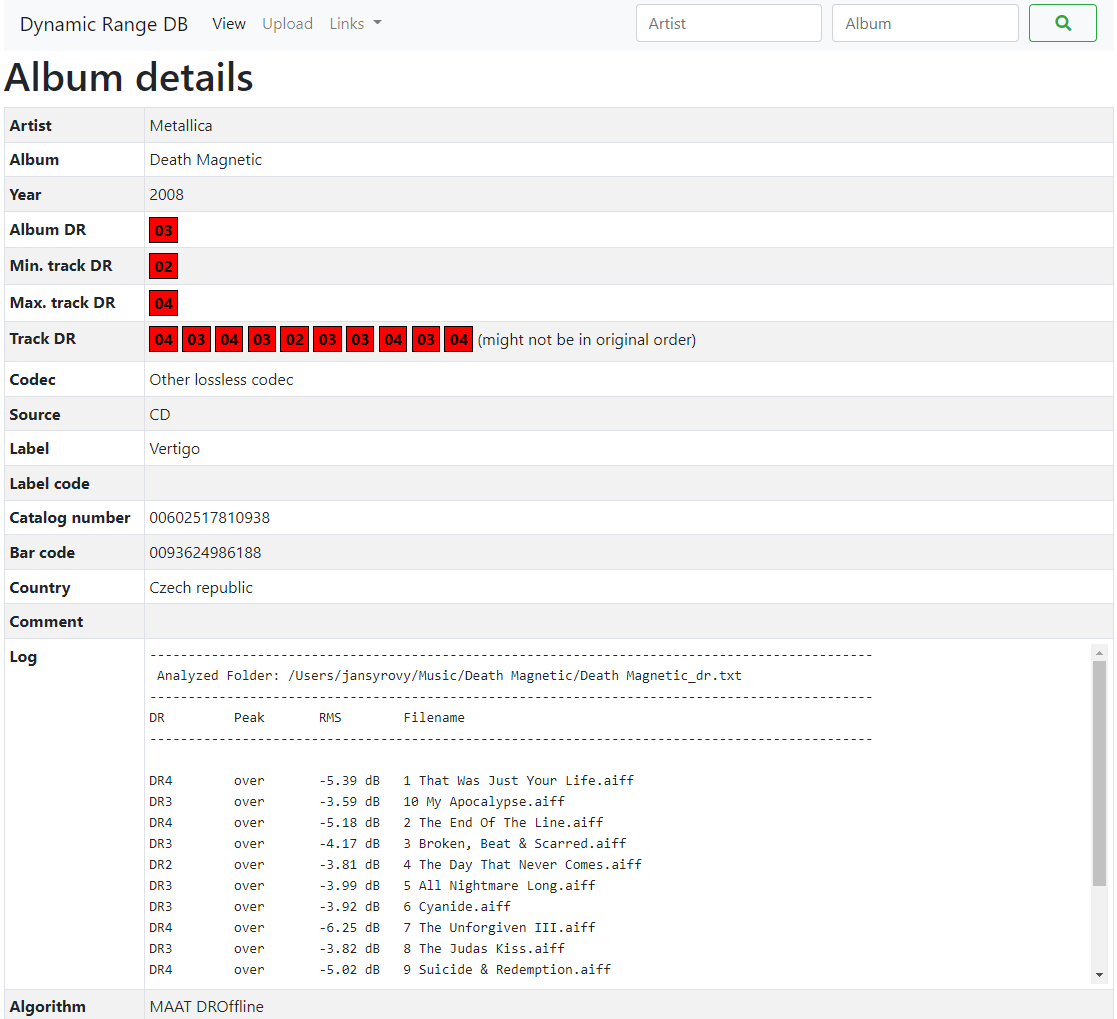The width and height of the screenshot is (1117, 1019).
Task: Select catalog number 00602517810938
Action: (209, 518)
